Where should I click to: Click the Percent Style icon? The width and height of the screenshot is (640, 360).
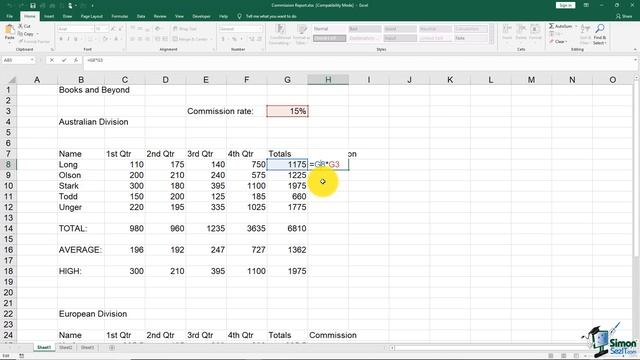[234, 39]
